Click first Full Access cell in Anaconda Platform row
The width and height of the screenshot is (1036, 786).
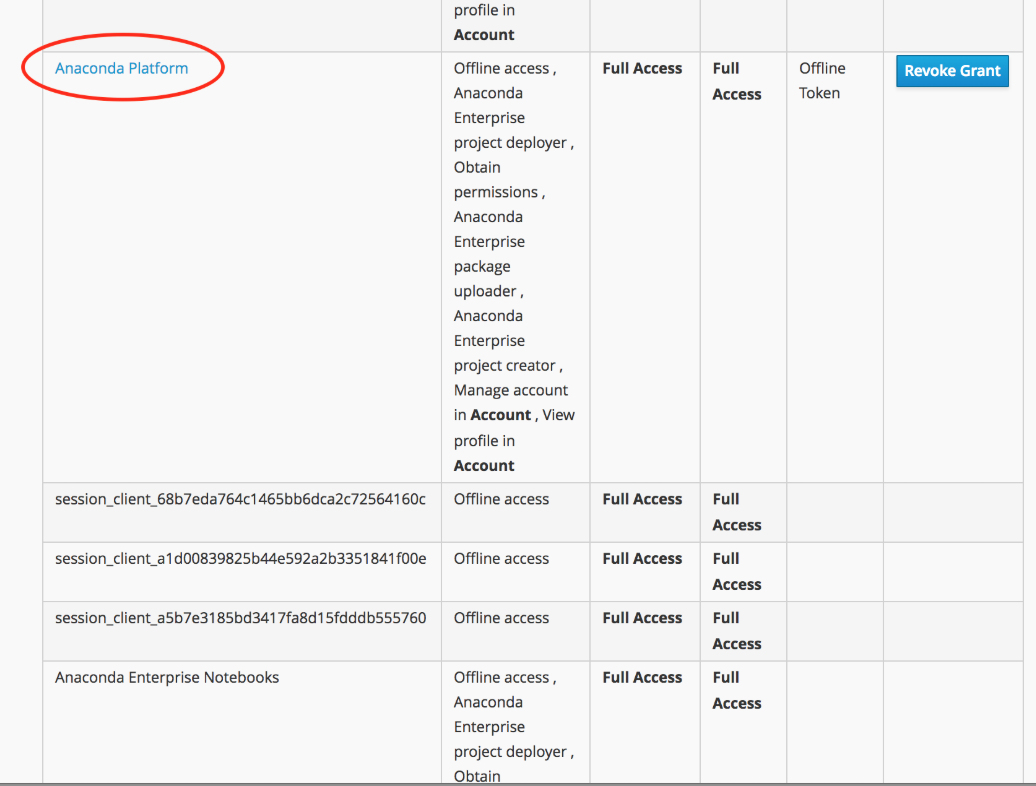(642, 68)
